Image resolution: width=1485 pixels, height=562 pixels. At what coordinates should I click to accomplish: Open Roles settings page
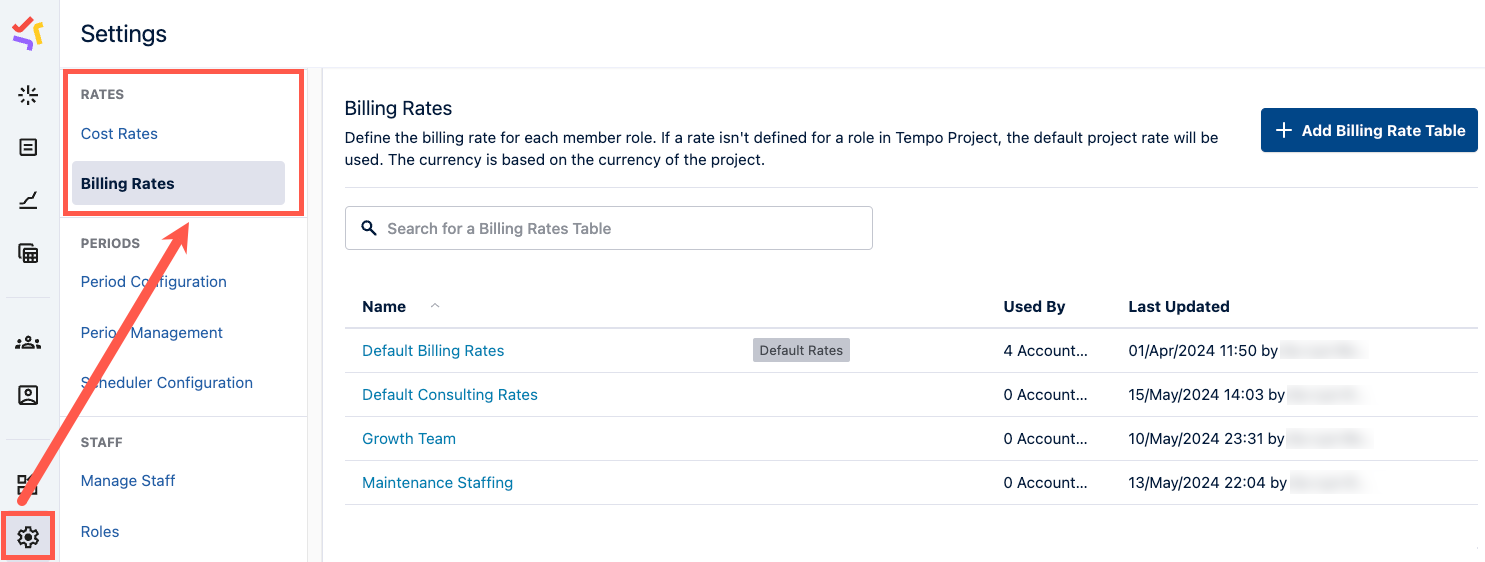click(100, 532)
